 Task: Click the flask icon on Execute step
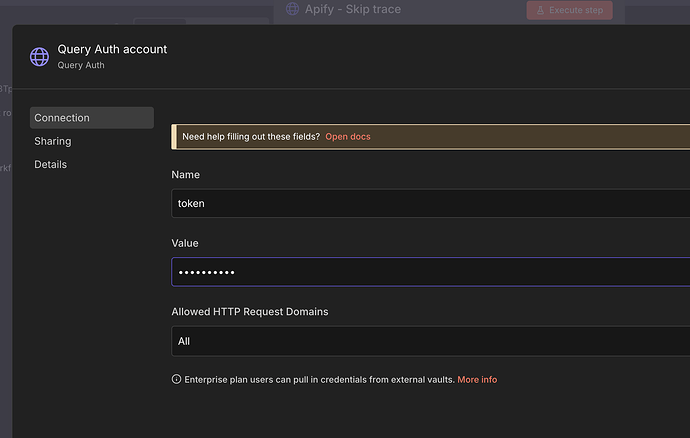[x=540, y=10]
